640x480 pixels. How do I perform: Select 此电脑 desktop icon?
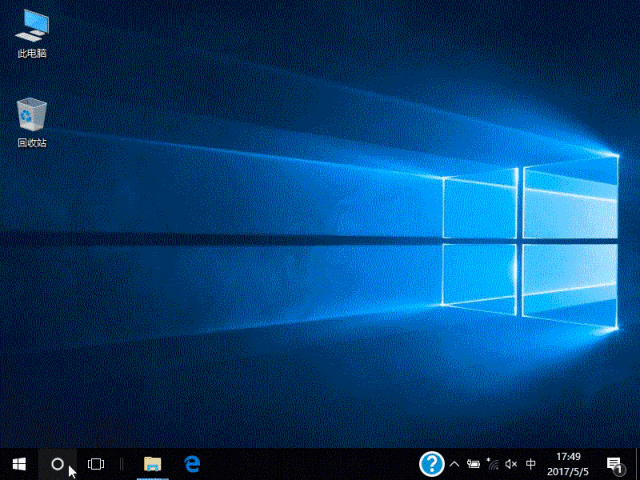pyautogui.click(x=32, y=33)
